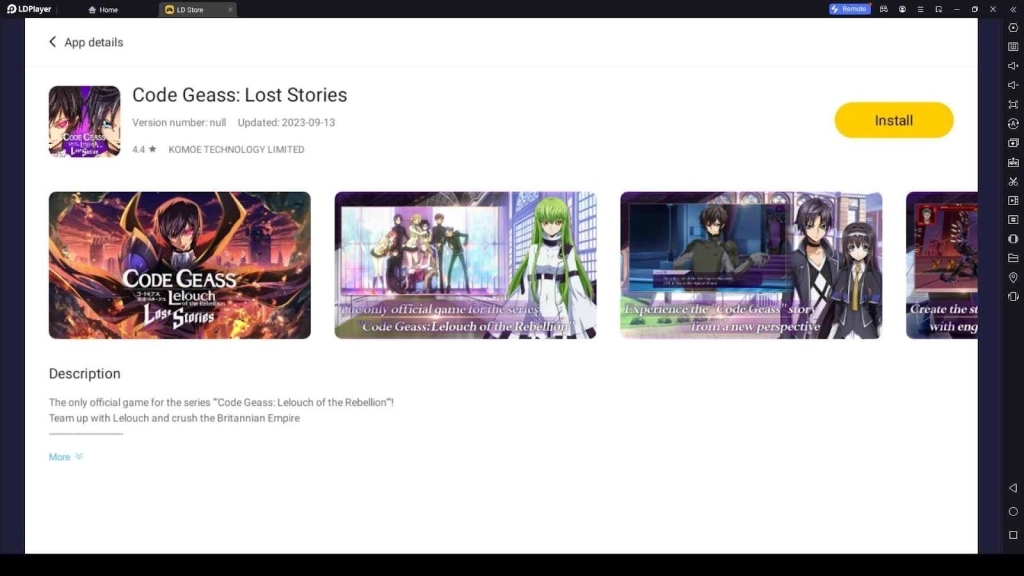The image size is (1024, 576).
Task: Increase volume using sidebar icon
Action: coord(1013,66)
